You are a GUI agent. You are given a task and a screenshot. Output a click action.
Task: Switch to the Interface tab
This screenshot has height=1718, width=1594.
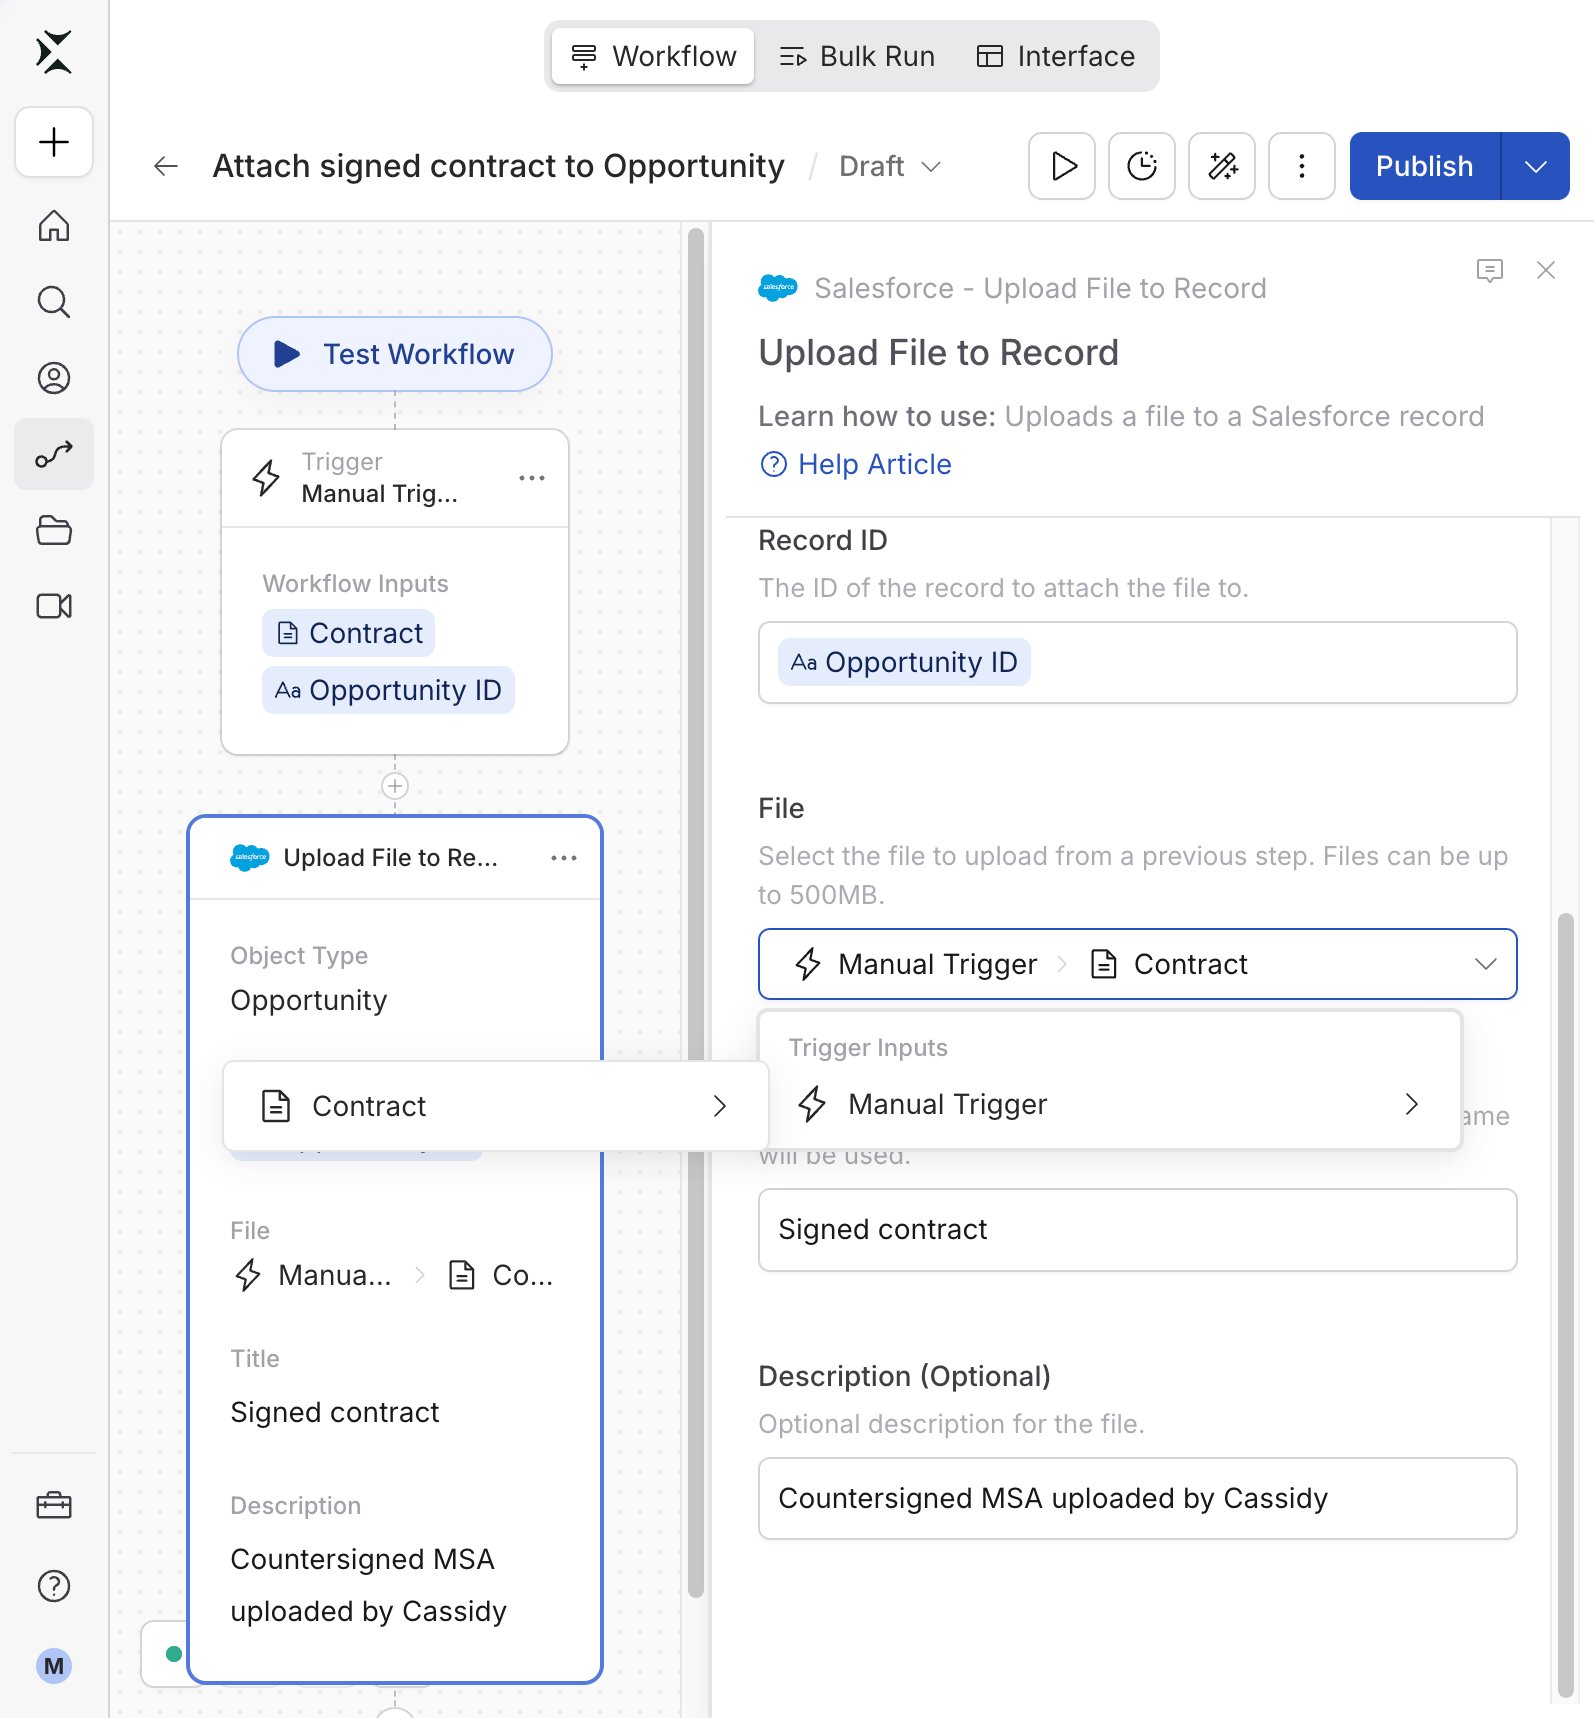pyautogui.click(x=1055, y=56)
